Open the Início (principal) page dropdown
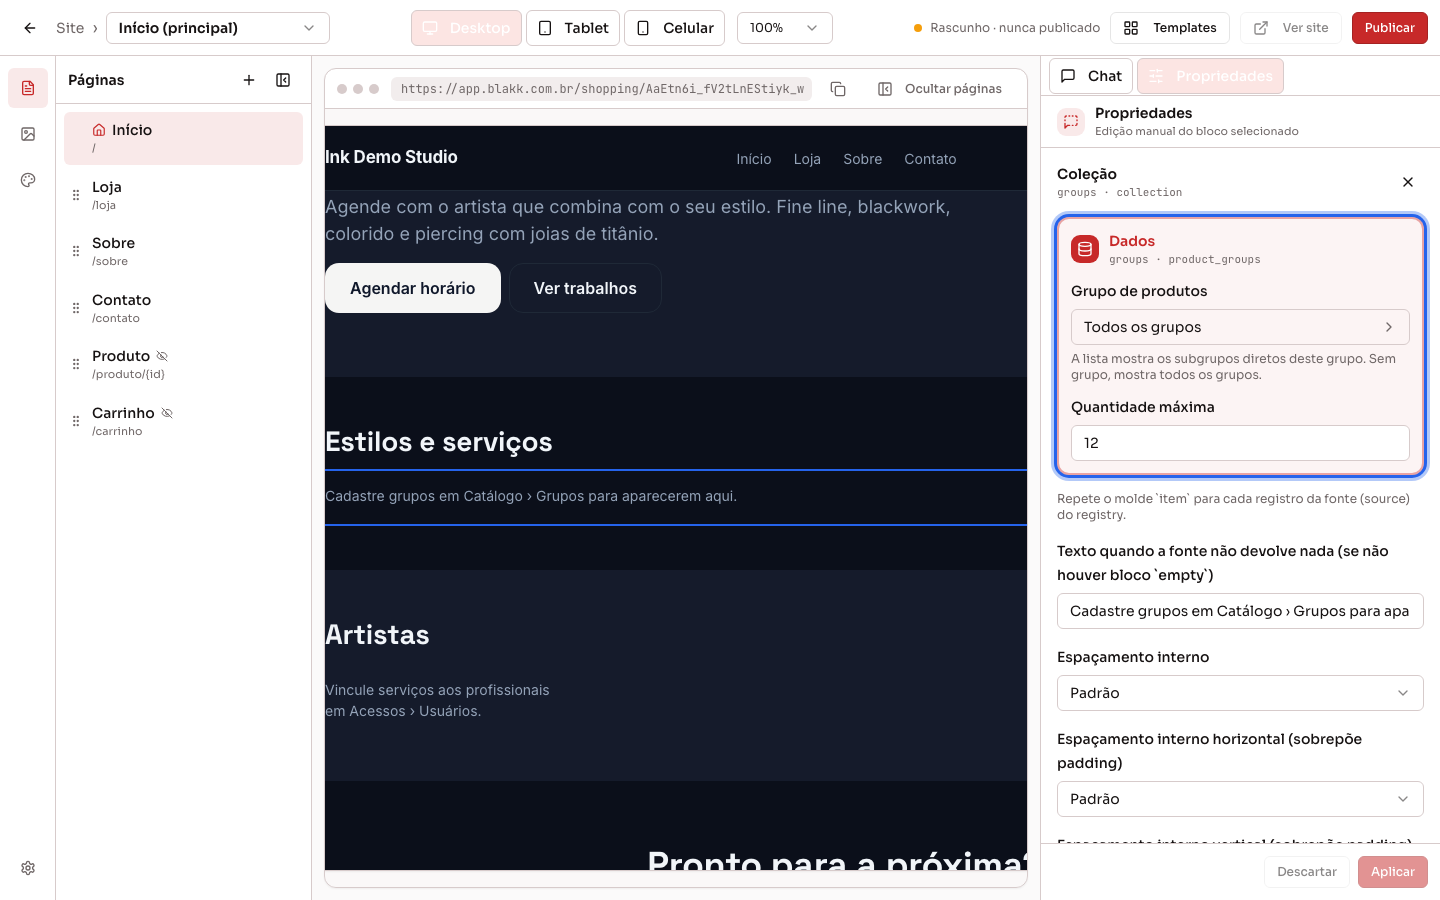The width and height of the screenshot is (1440, 900). tap(218, 28)
